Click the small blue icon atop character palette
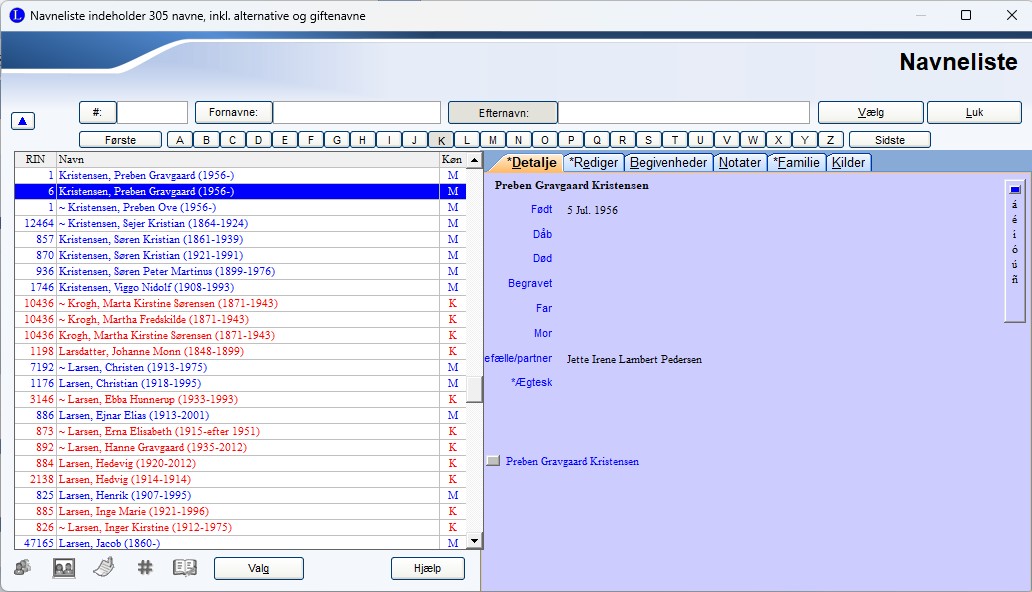This screenshot has height=592, width=1032. click(1015, 188)
